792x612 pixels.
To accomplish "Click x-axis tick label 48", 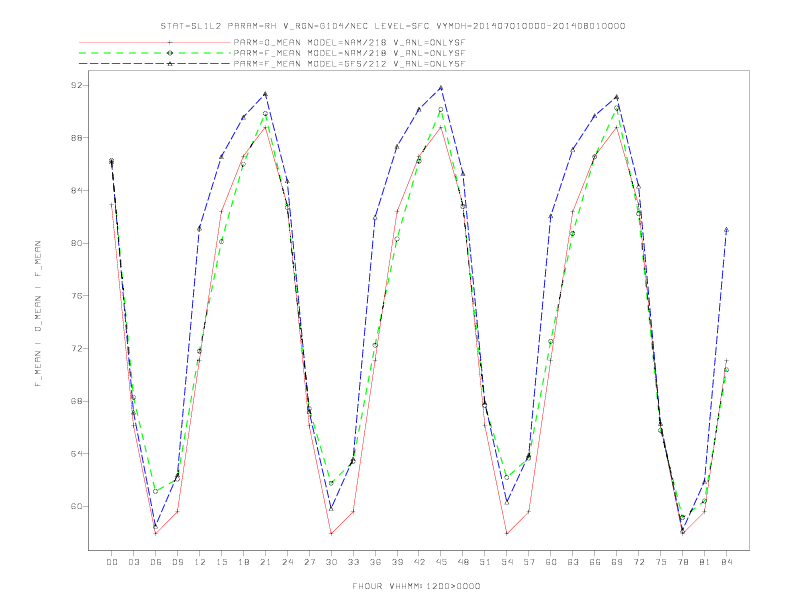I will (x=463, y=562).
